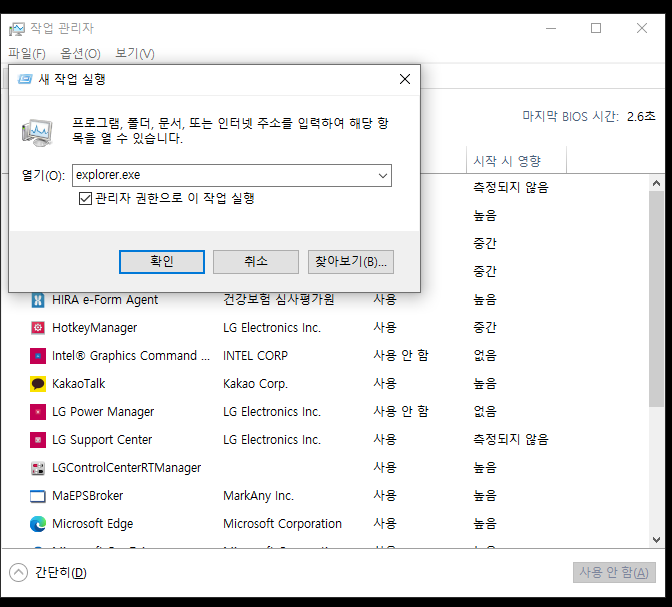Click 측정되지 않음 in LG Support Center row
Screen dimensions: 672x607
[511, 440]
